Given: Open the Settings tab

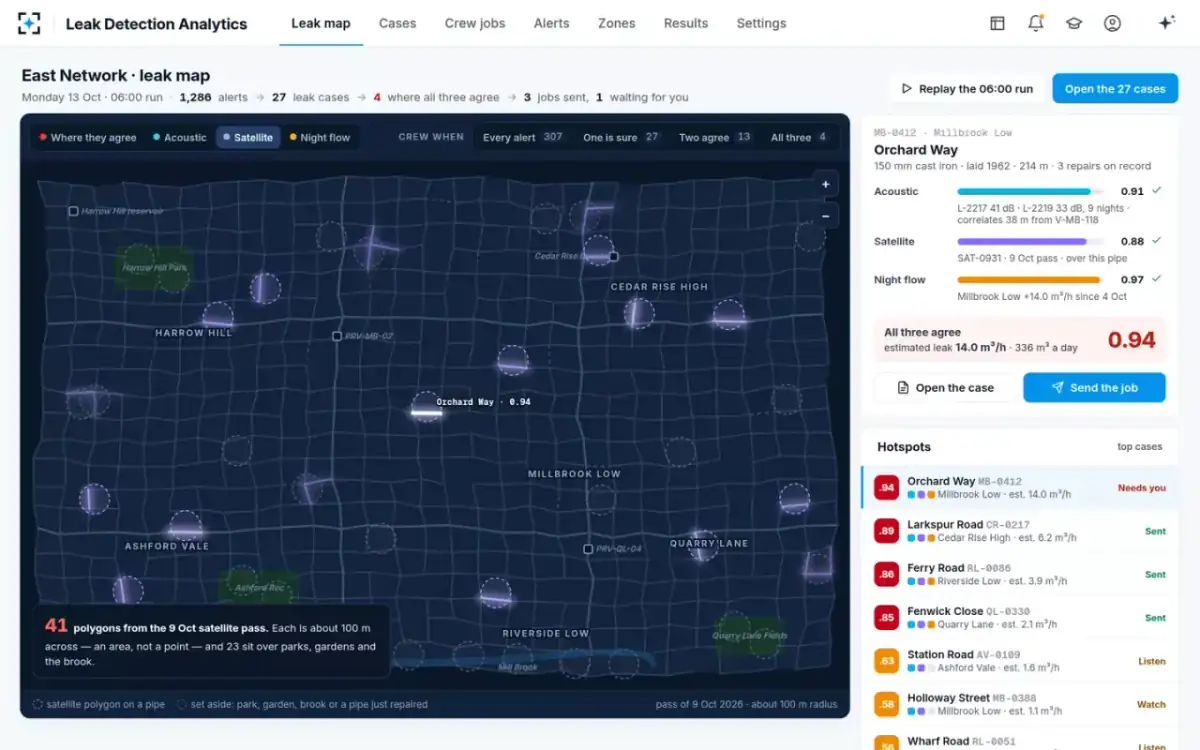Looking at the screenshot, I should point(761,23).
